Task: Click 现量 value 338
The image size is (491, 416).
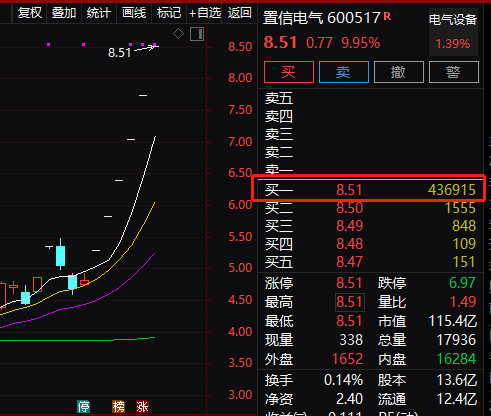Action: [x=351, y=340]
